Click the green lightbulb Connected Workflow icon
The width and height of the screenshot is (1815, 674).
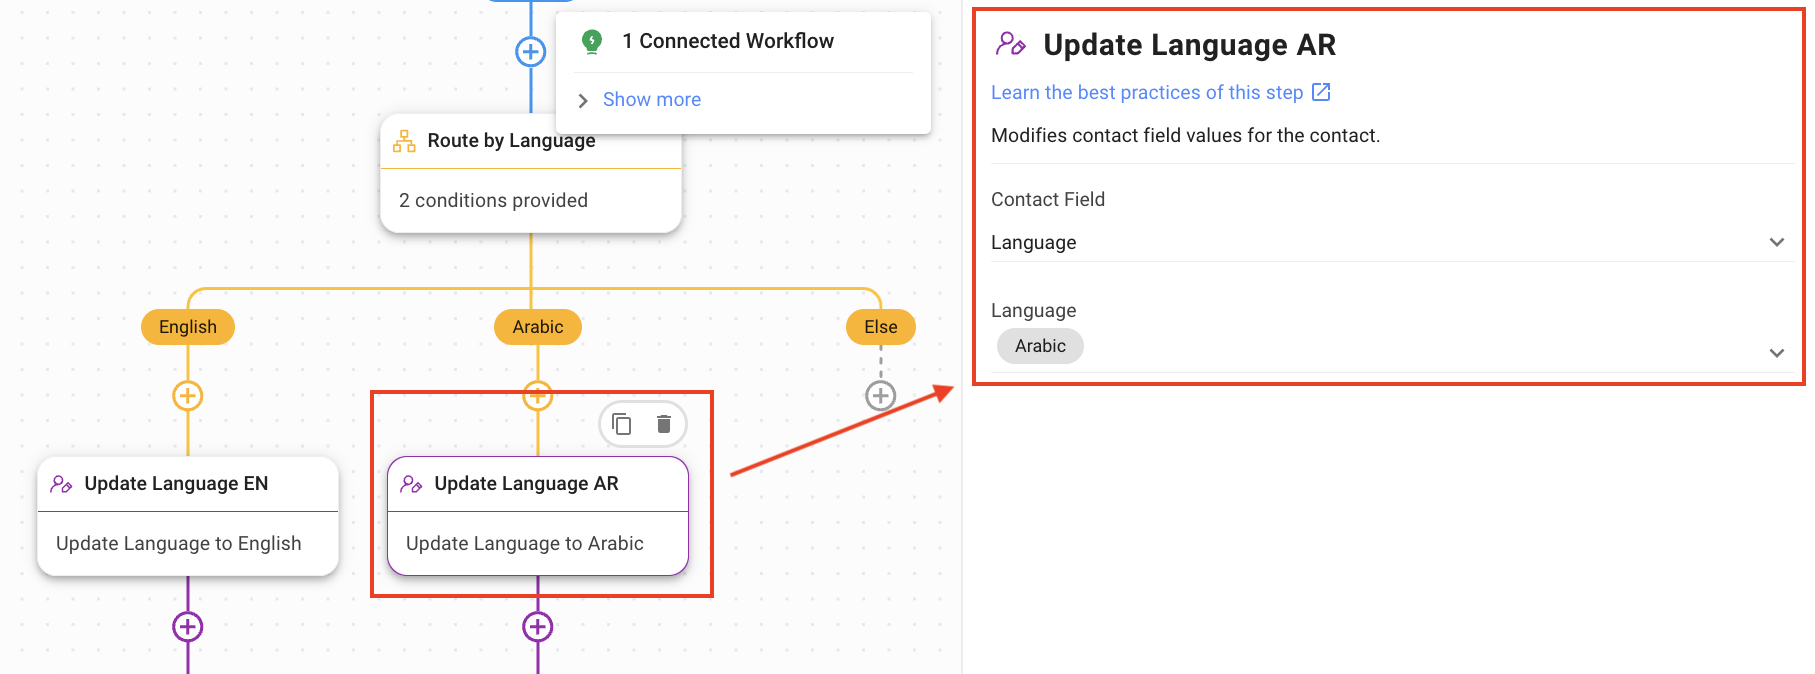coord(592,41)
